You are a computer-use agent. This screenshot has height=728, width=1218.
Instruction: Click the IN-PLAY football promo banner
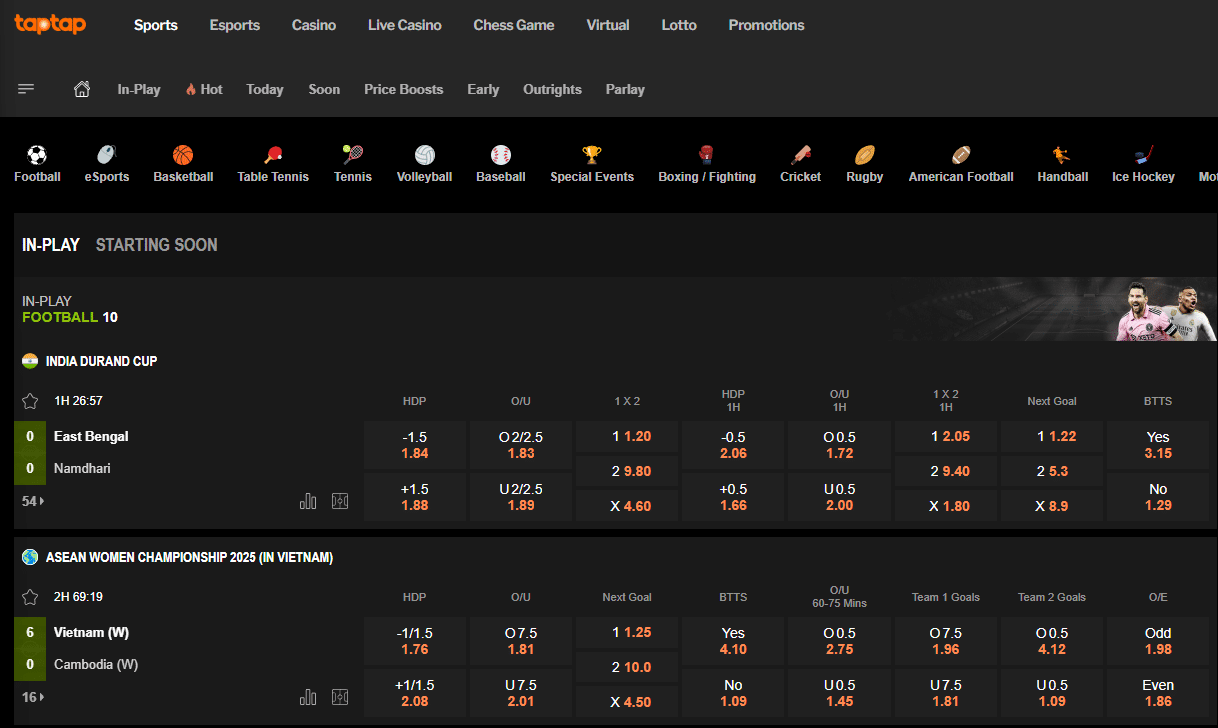pos(1050,309)
